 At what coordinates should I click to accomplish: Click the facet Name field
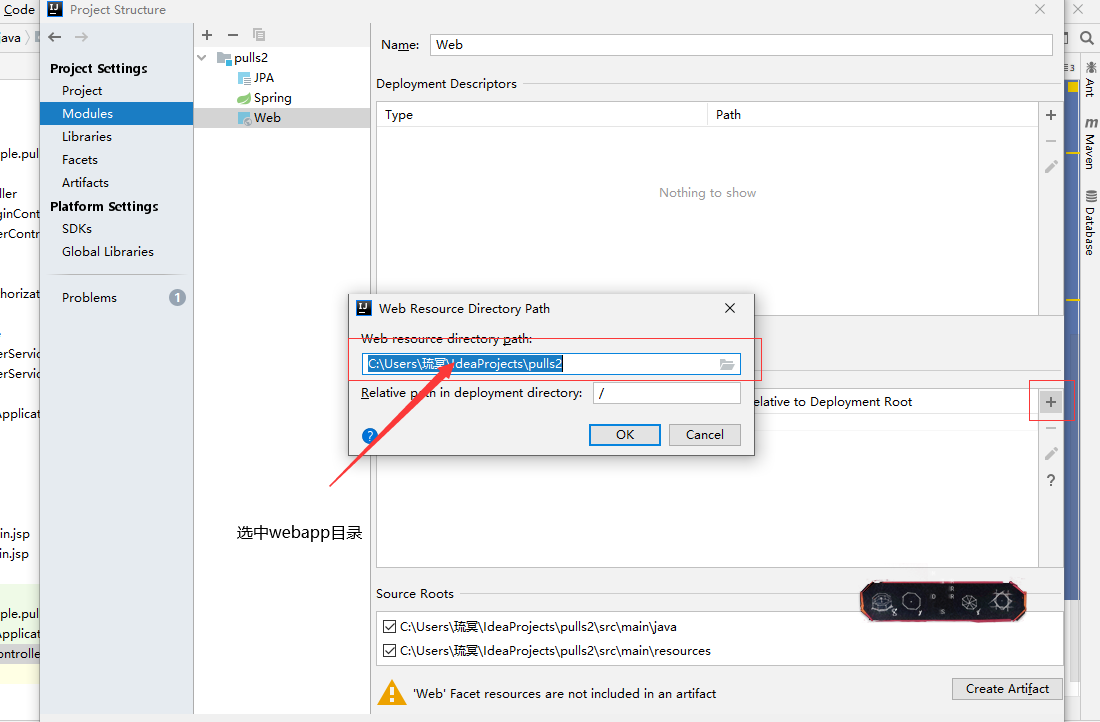(741, 45)
